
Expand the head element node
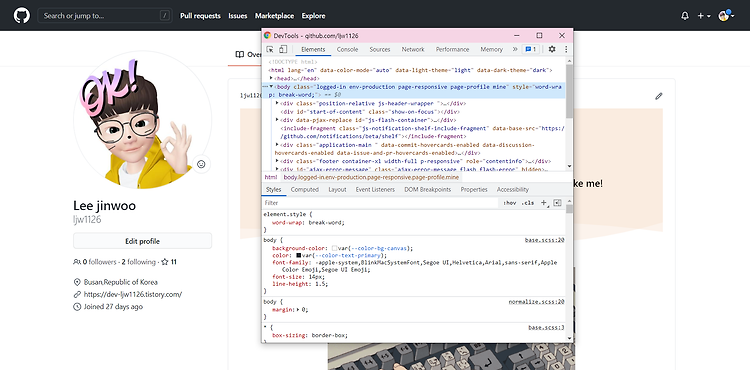point(271,78)
